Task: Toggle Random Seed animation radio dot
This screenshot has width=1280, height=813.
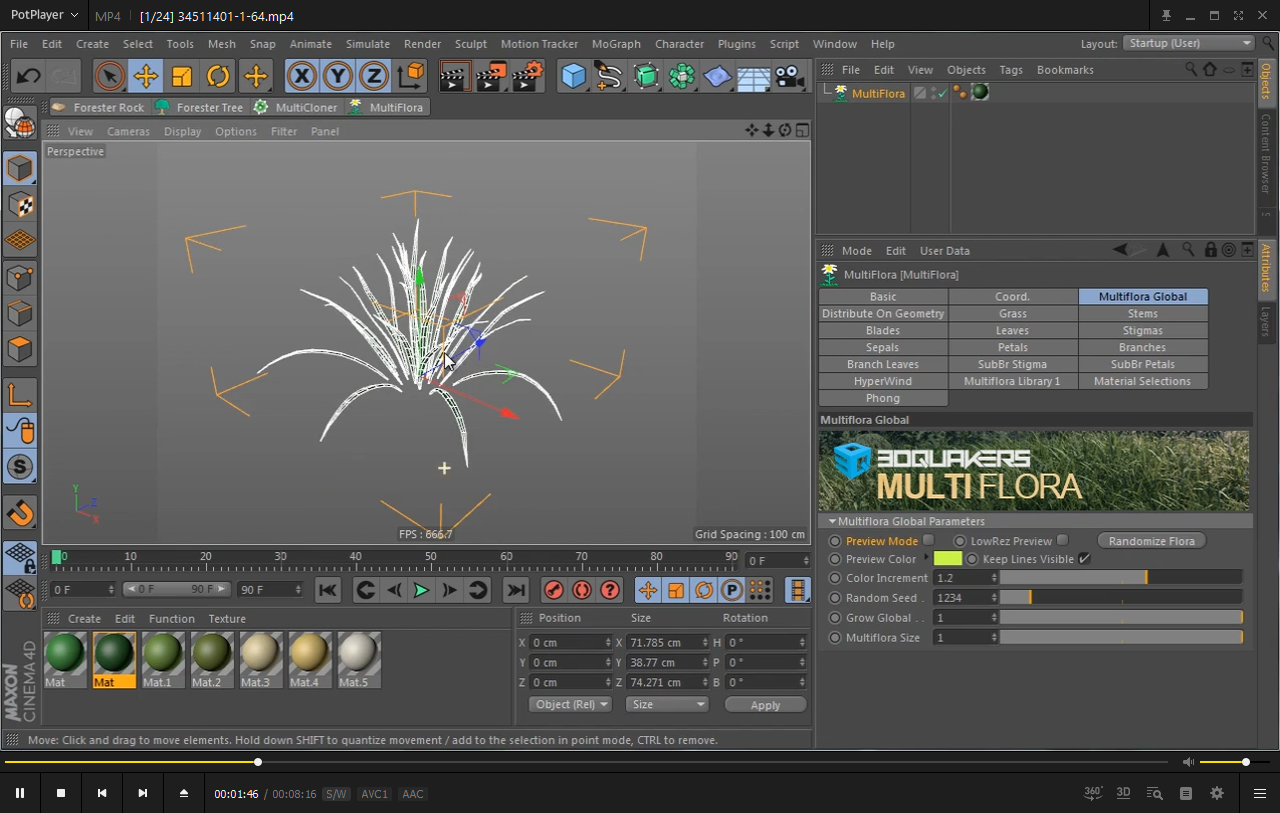Action: click(835, 598)
